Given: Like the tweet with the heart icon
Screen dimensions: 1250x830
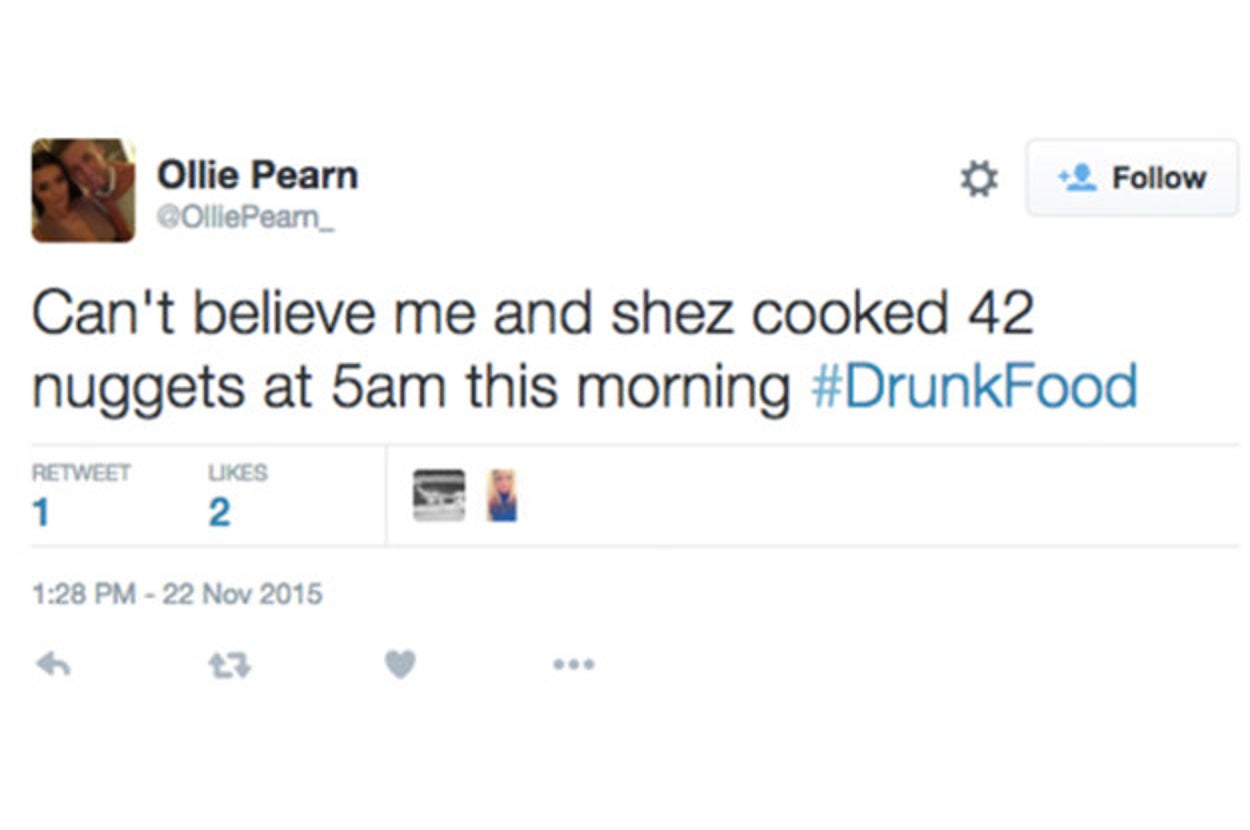Looking at the screenshot, I should tap(400, 664).
